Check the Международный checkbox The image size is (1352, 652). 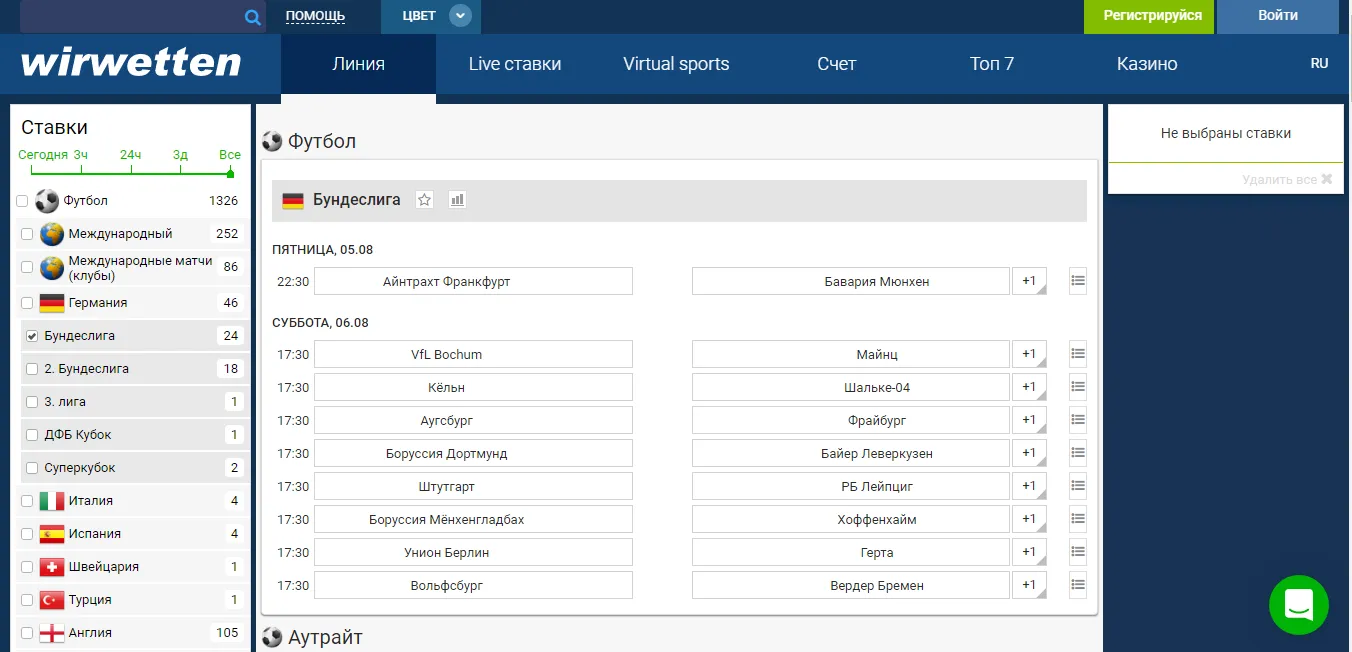point(27,234)
